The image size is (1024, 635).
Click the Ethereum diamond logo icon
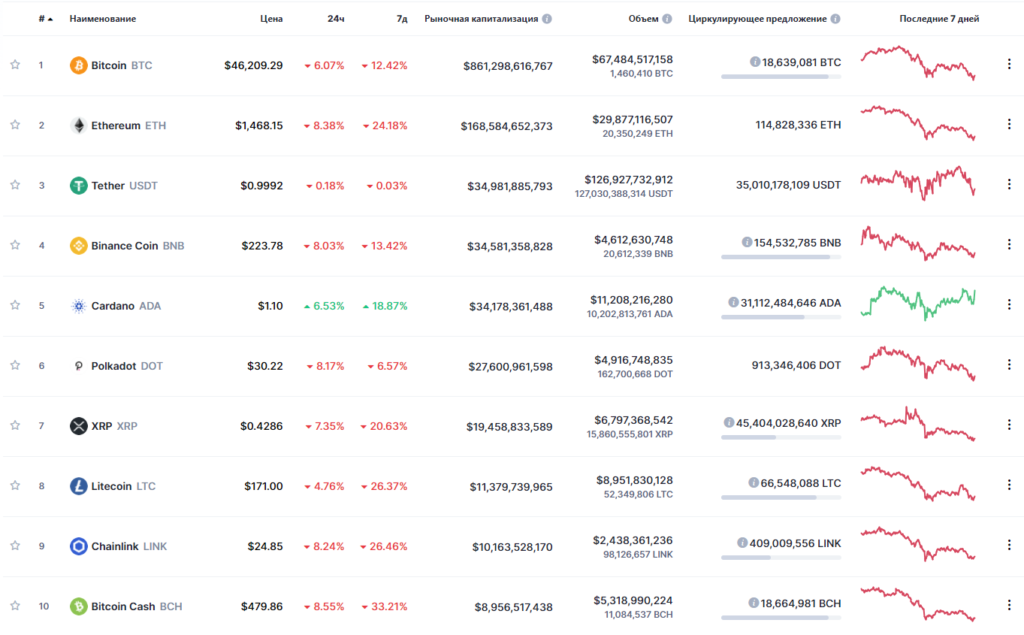(78, 125)
